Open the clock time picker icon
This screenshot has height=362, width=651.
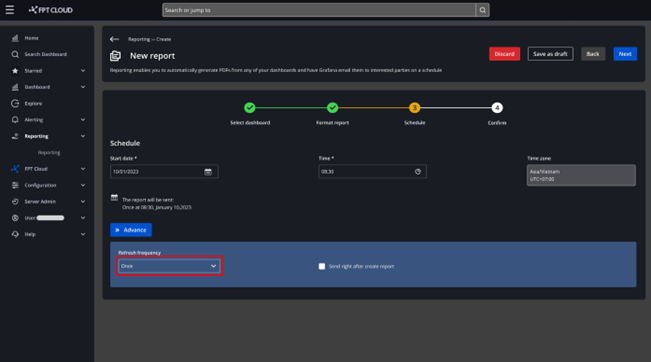(x=418, y=171)
